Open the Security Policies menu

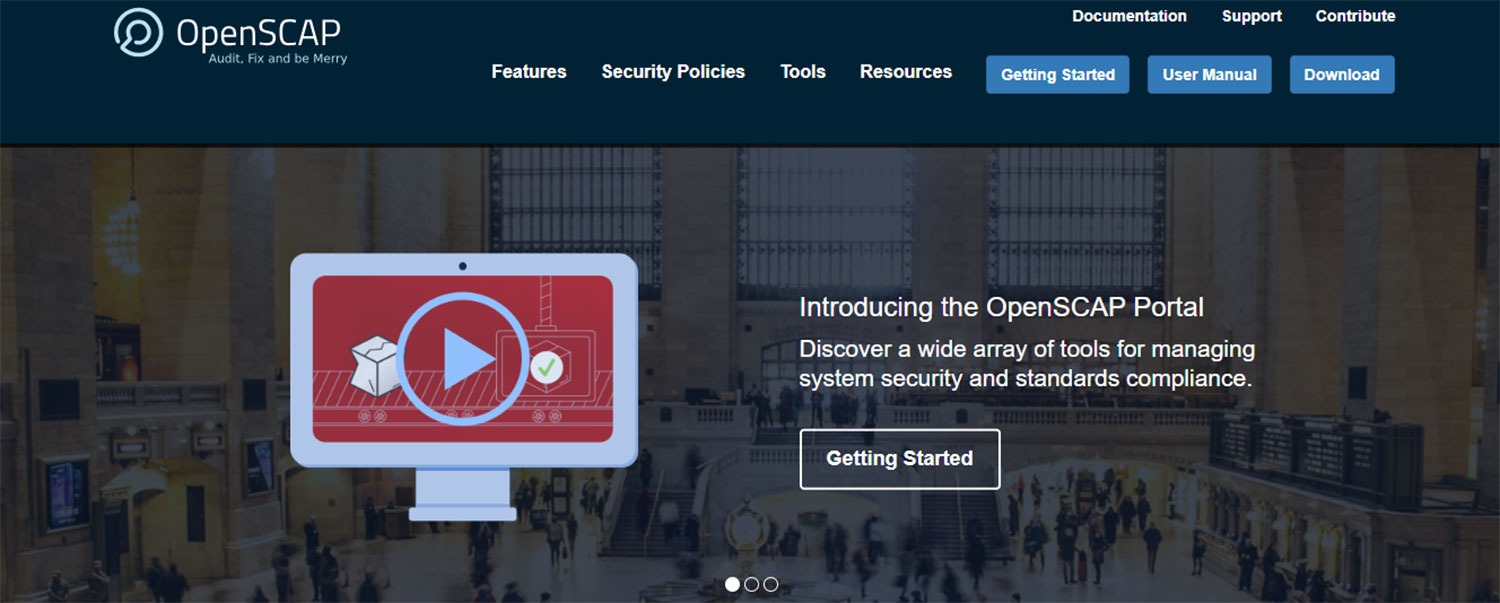point(672,71)
